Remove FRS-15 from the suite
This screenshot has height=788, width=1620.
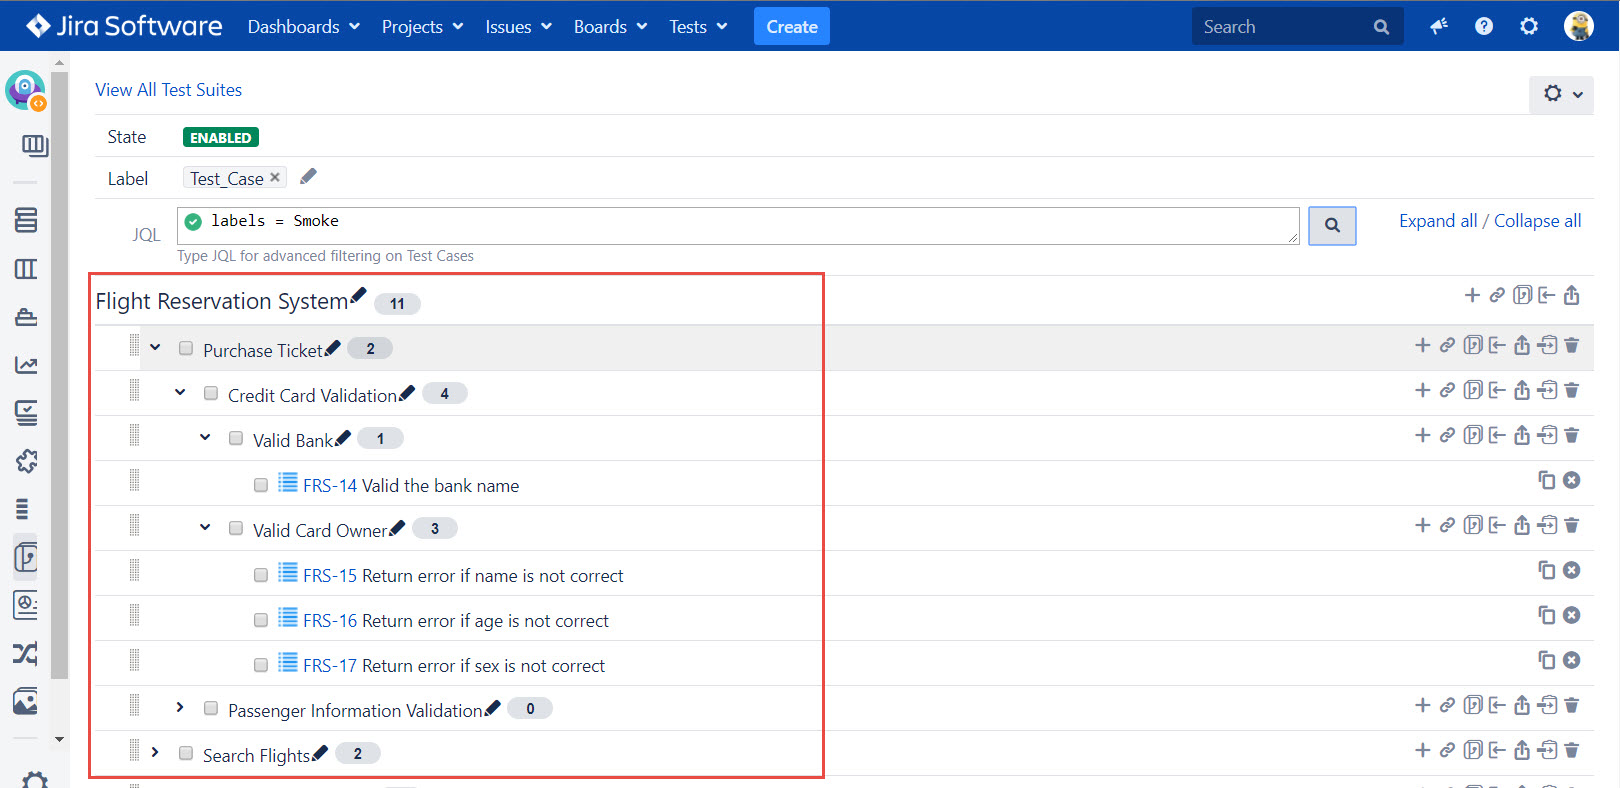1572,570
